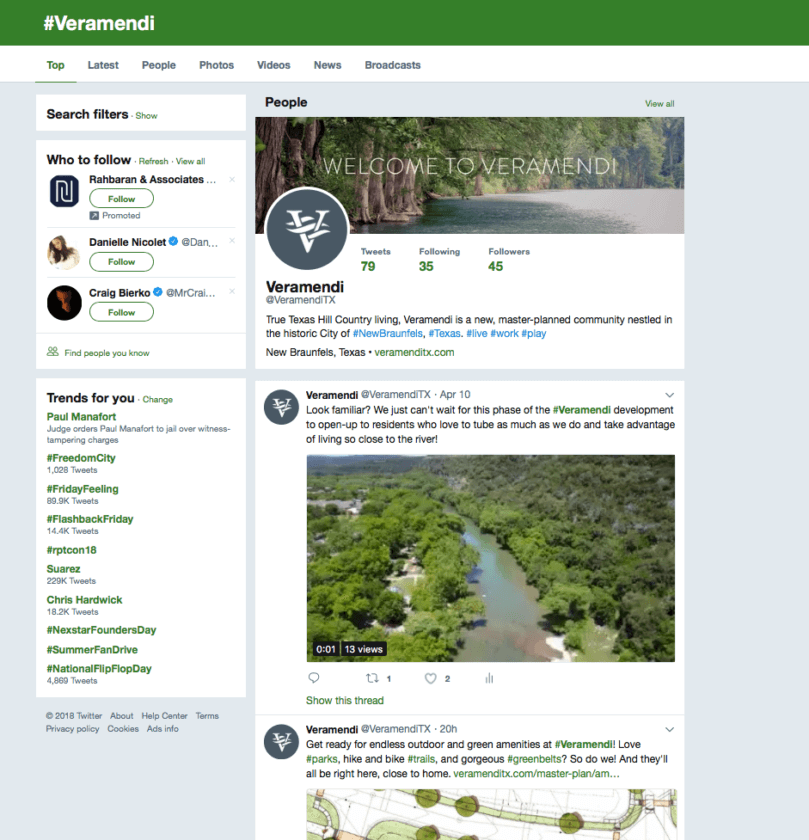Screen dimensions: 809x840
Task: Open the #NationalFlipFlopDay trend
Action: click(99, 669)
